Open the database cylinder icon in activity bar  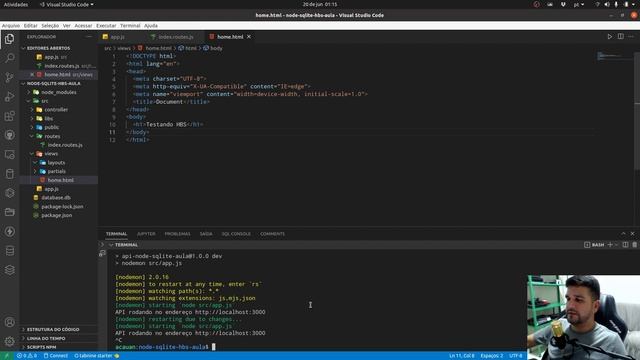coord(9,174)
